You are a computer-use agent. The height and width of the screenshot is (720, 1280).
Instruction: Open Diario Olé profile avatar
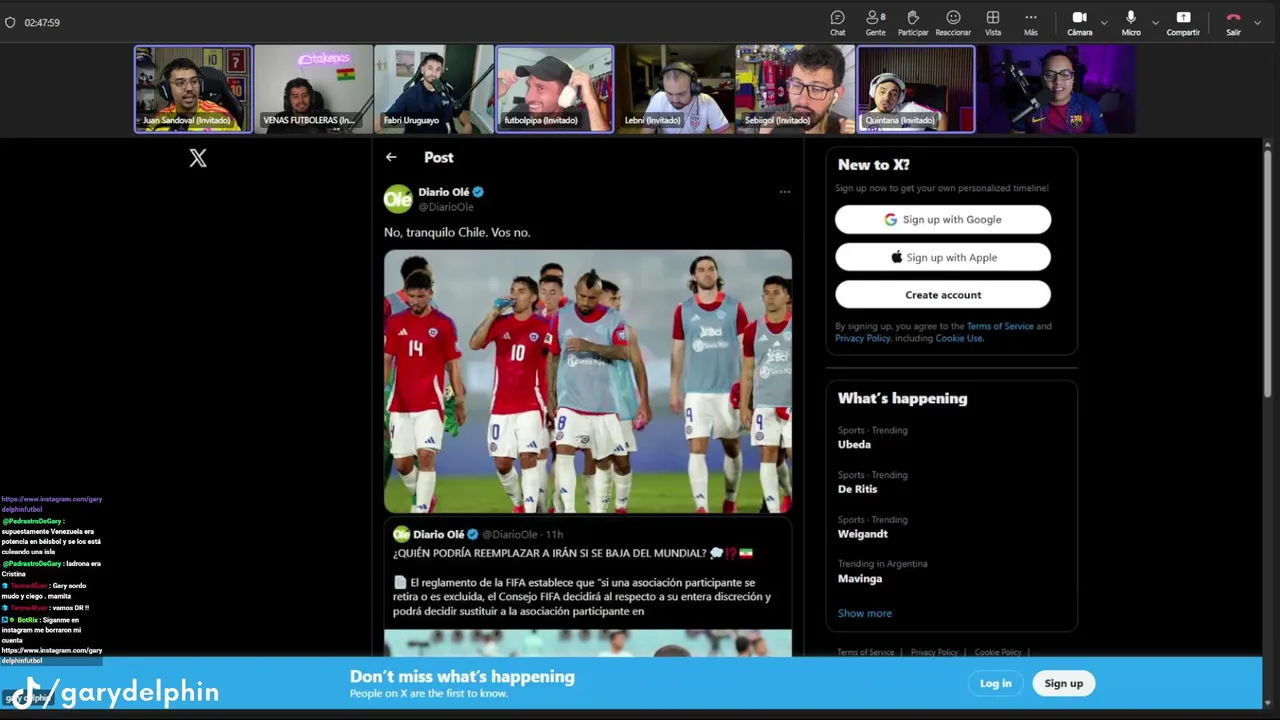(x=398, y=199)
